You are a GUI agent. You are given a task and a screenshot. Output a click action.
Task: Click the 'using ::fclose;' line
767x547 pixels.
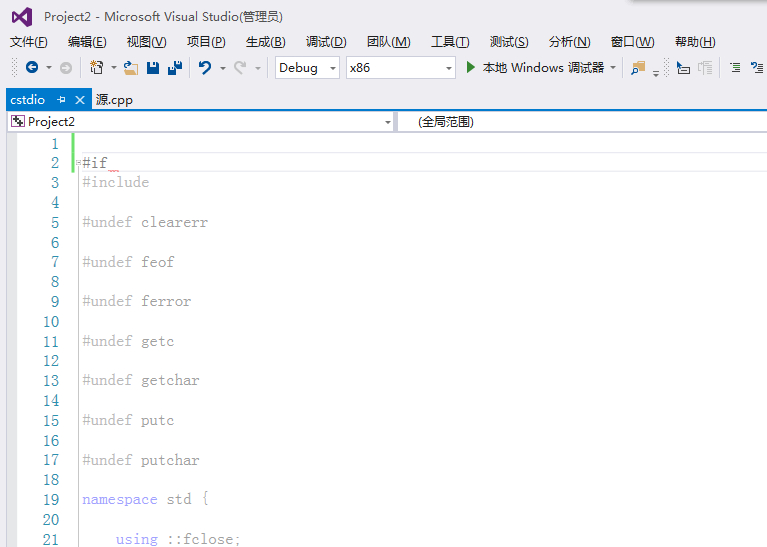click(178, 539)
